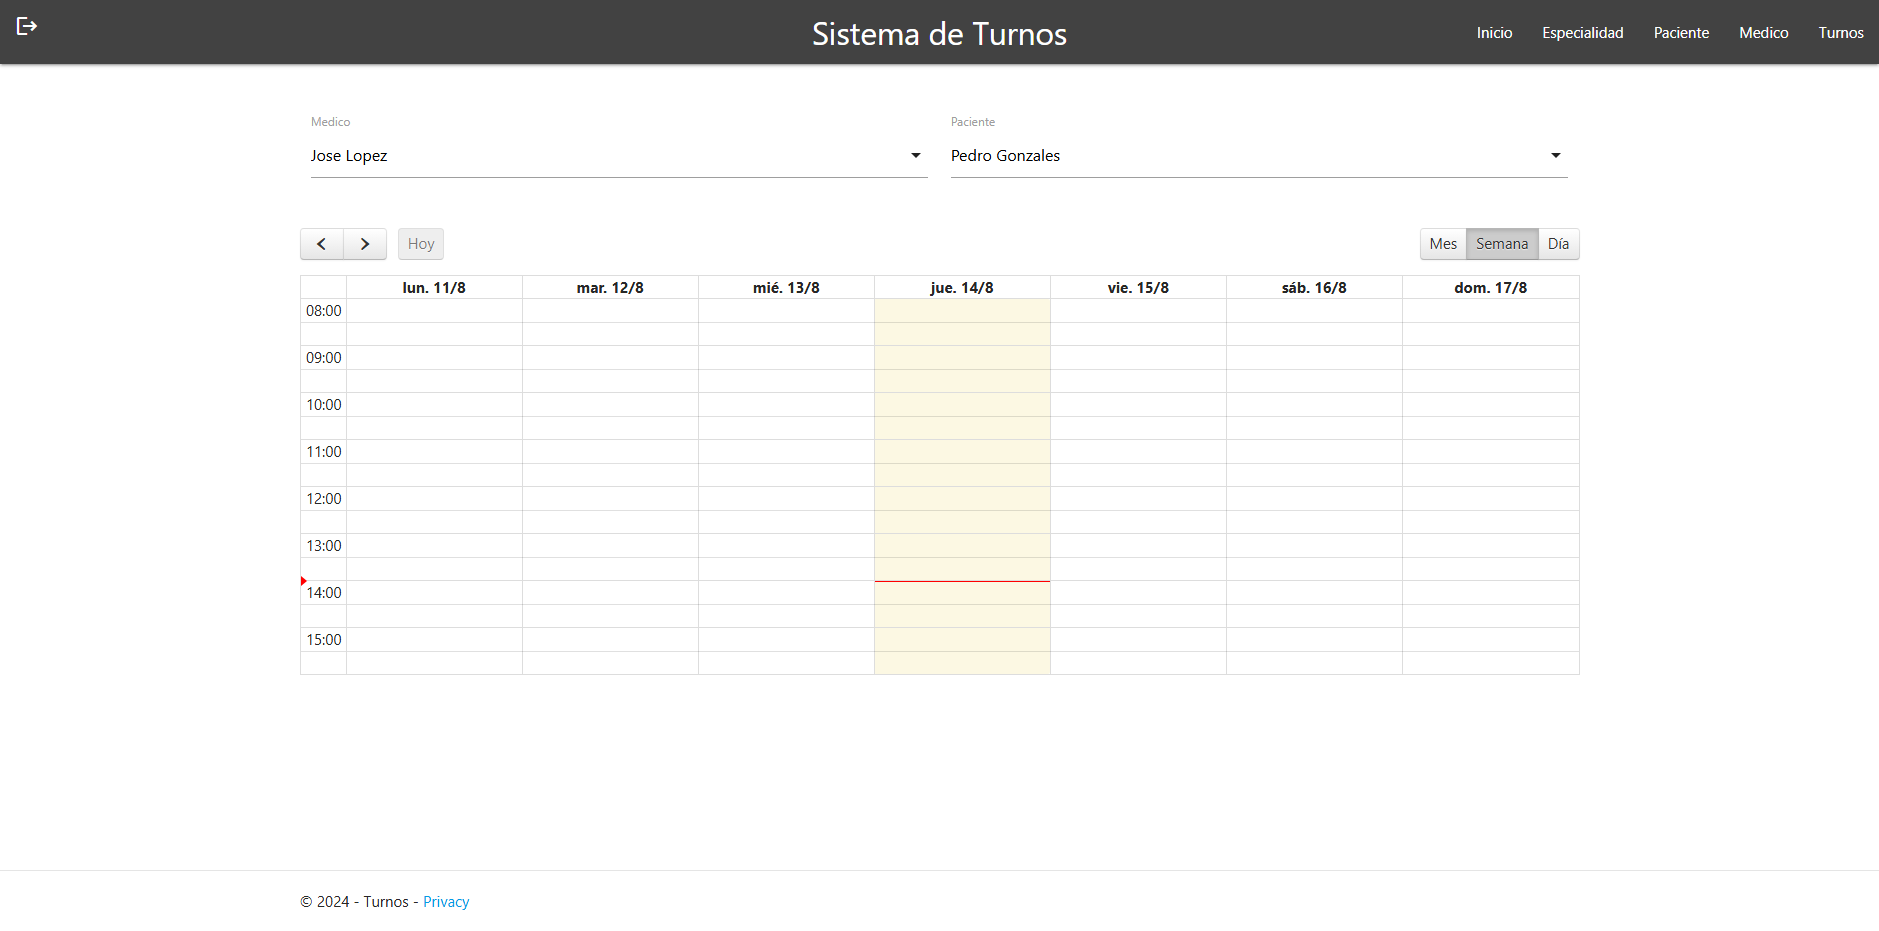Click the red current-time marker arrow
Screen dimensions: 1879x931
[x=303, y=579]
